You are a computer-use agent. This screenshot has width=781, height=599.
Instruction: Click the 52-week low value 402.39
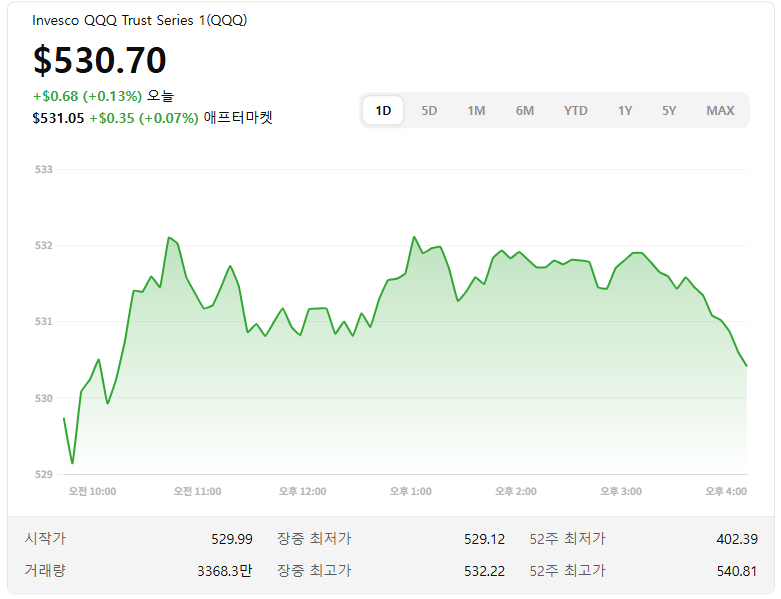[737, 539]
